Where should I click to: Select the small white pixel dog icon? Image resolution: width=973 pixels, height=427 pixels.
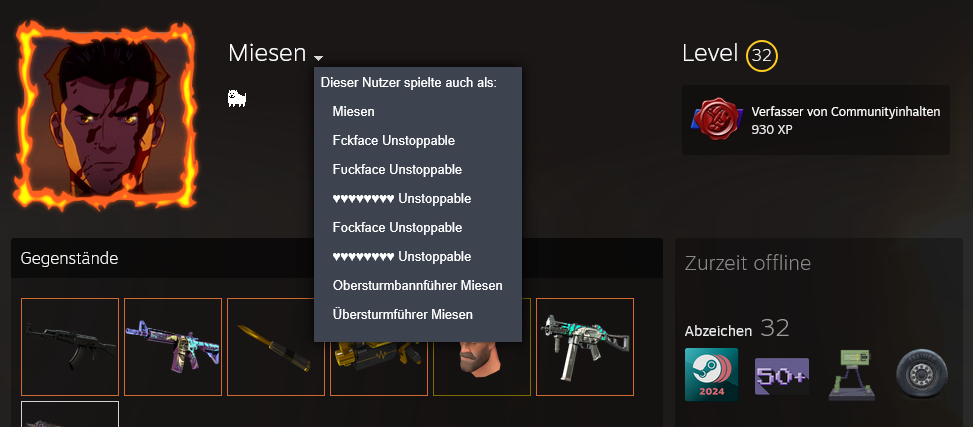pos(237,98)
